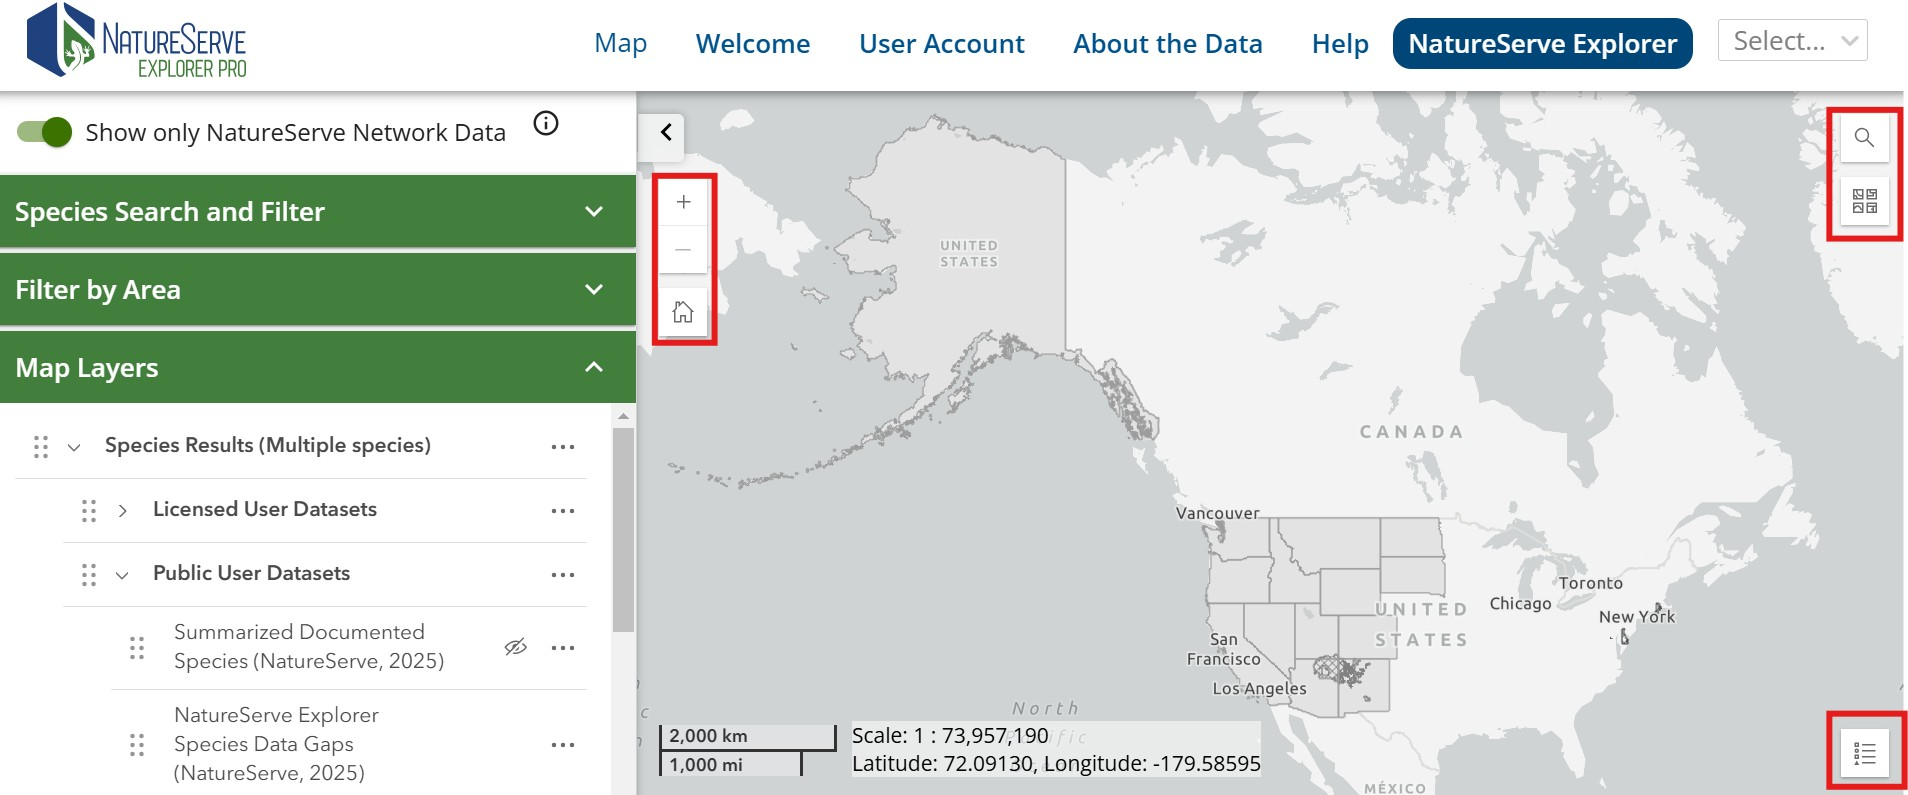Zoom out on the map
Image resolution: width=1908 pixels, height=795 pixels.
click(x=683, y=249)
